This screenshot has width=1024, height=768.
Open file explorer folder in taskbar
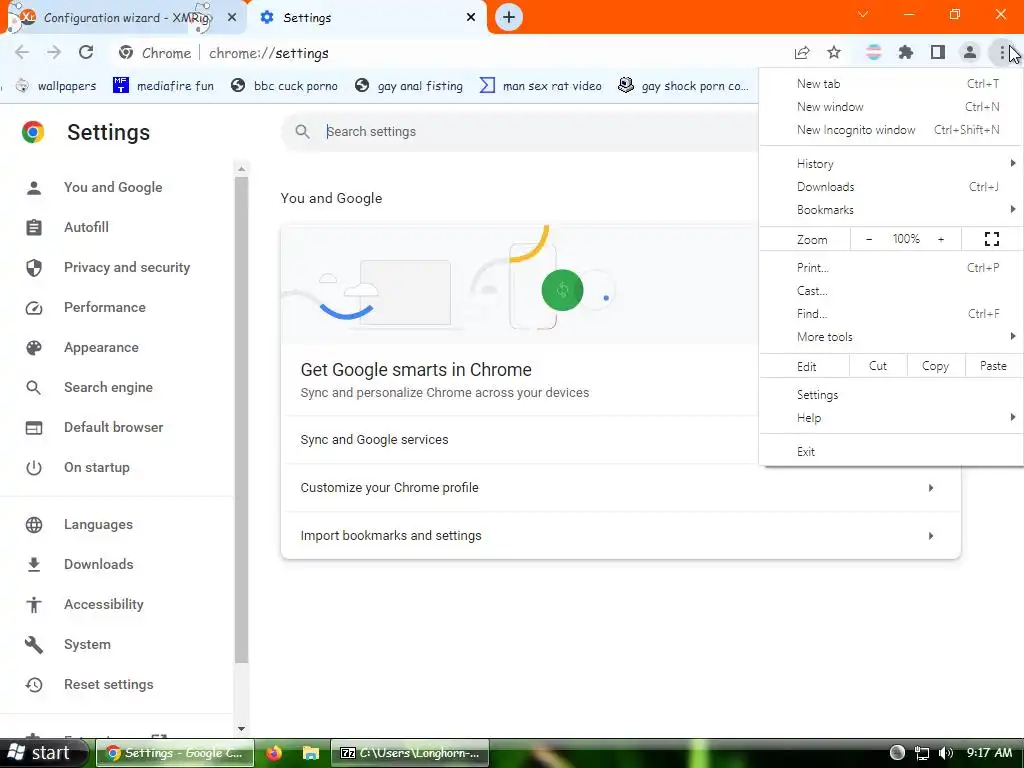click(x=310, y=753)
